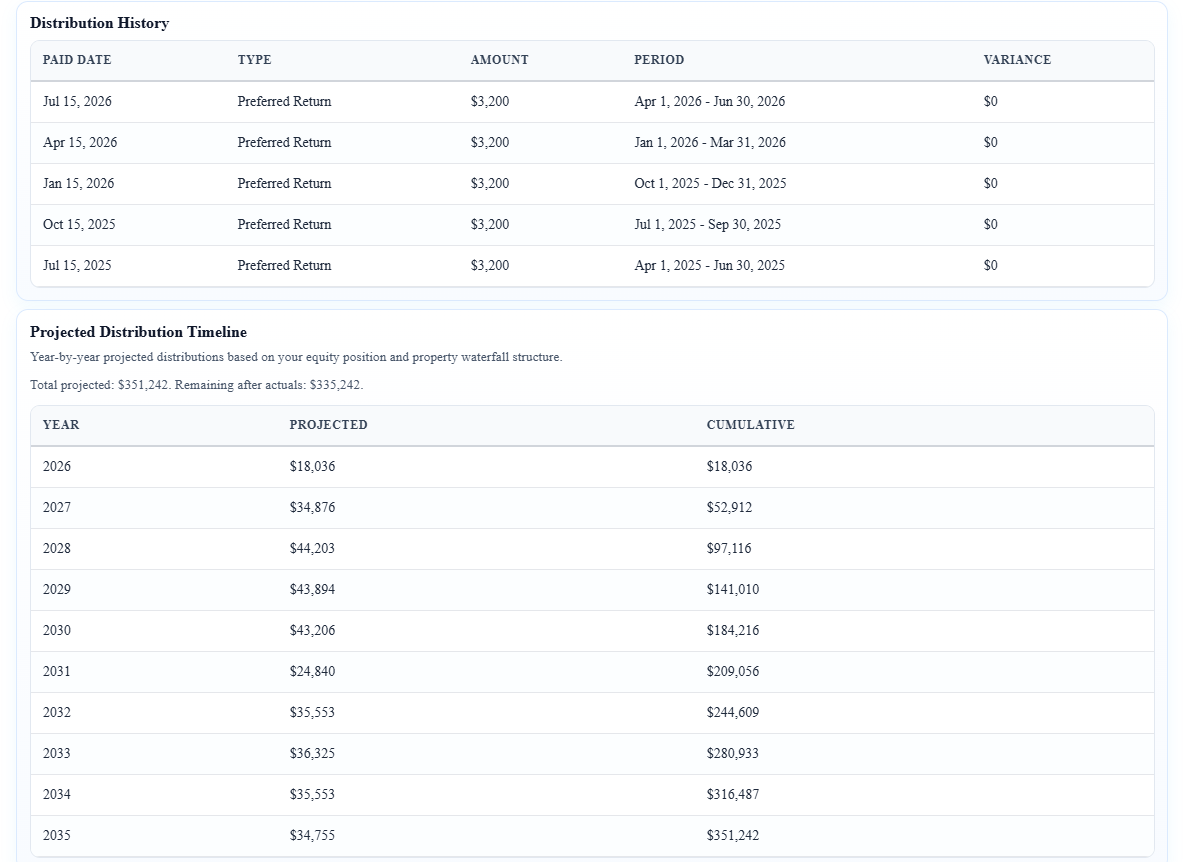Select period Jan 1, 2026 - Mar 31, 2026

tap(710, 142)
